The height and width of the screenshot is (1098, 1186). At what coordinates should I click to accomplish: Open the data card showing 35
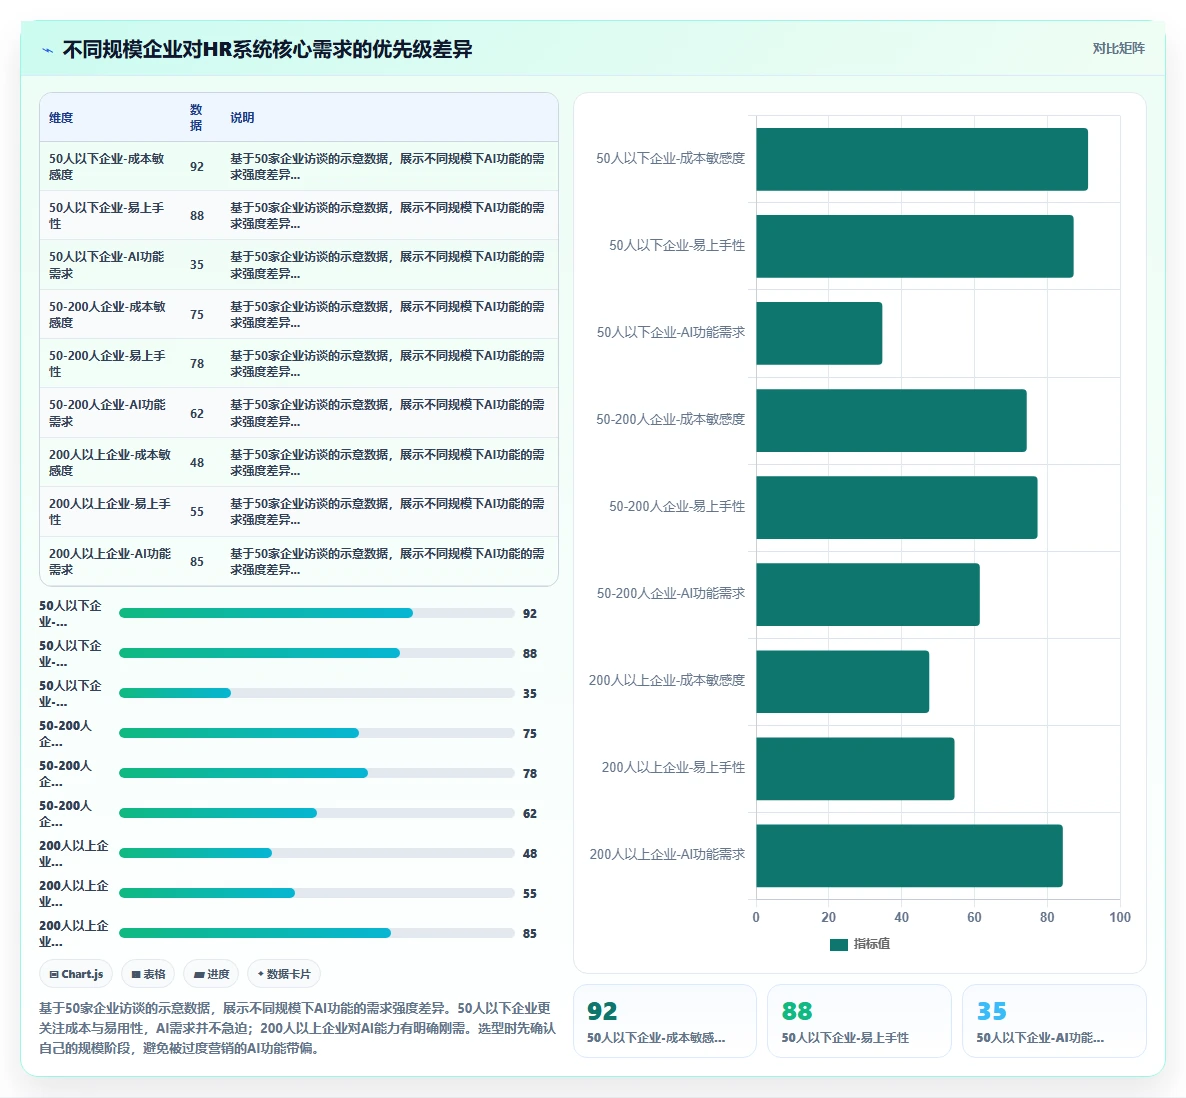tap(1054, 1021)
